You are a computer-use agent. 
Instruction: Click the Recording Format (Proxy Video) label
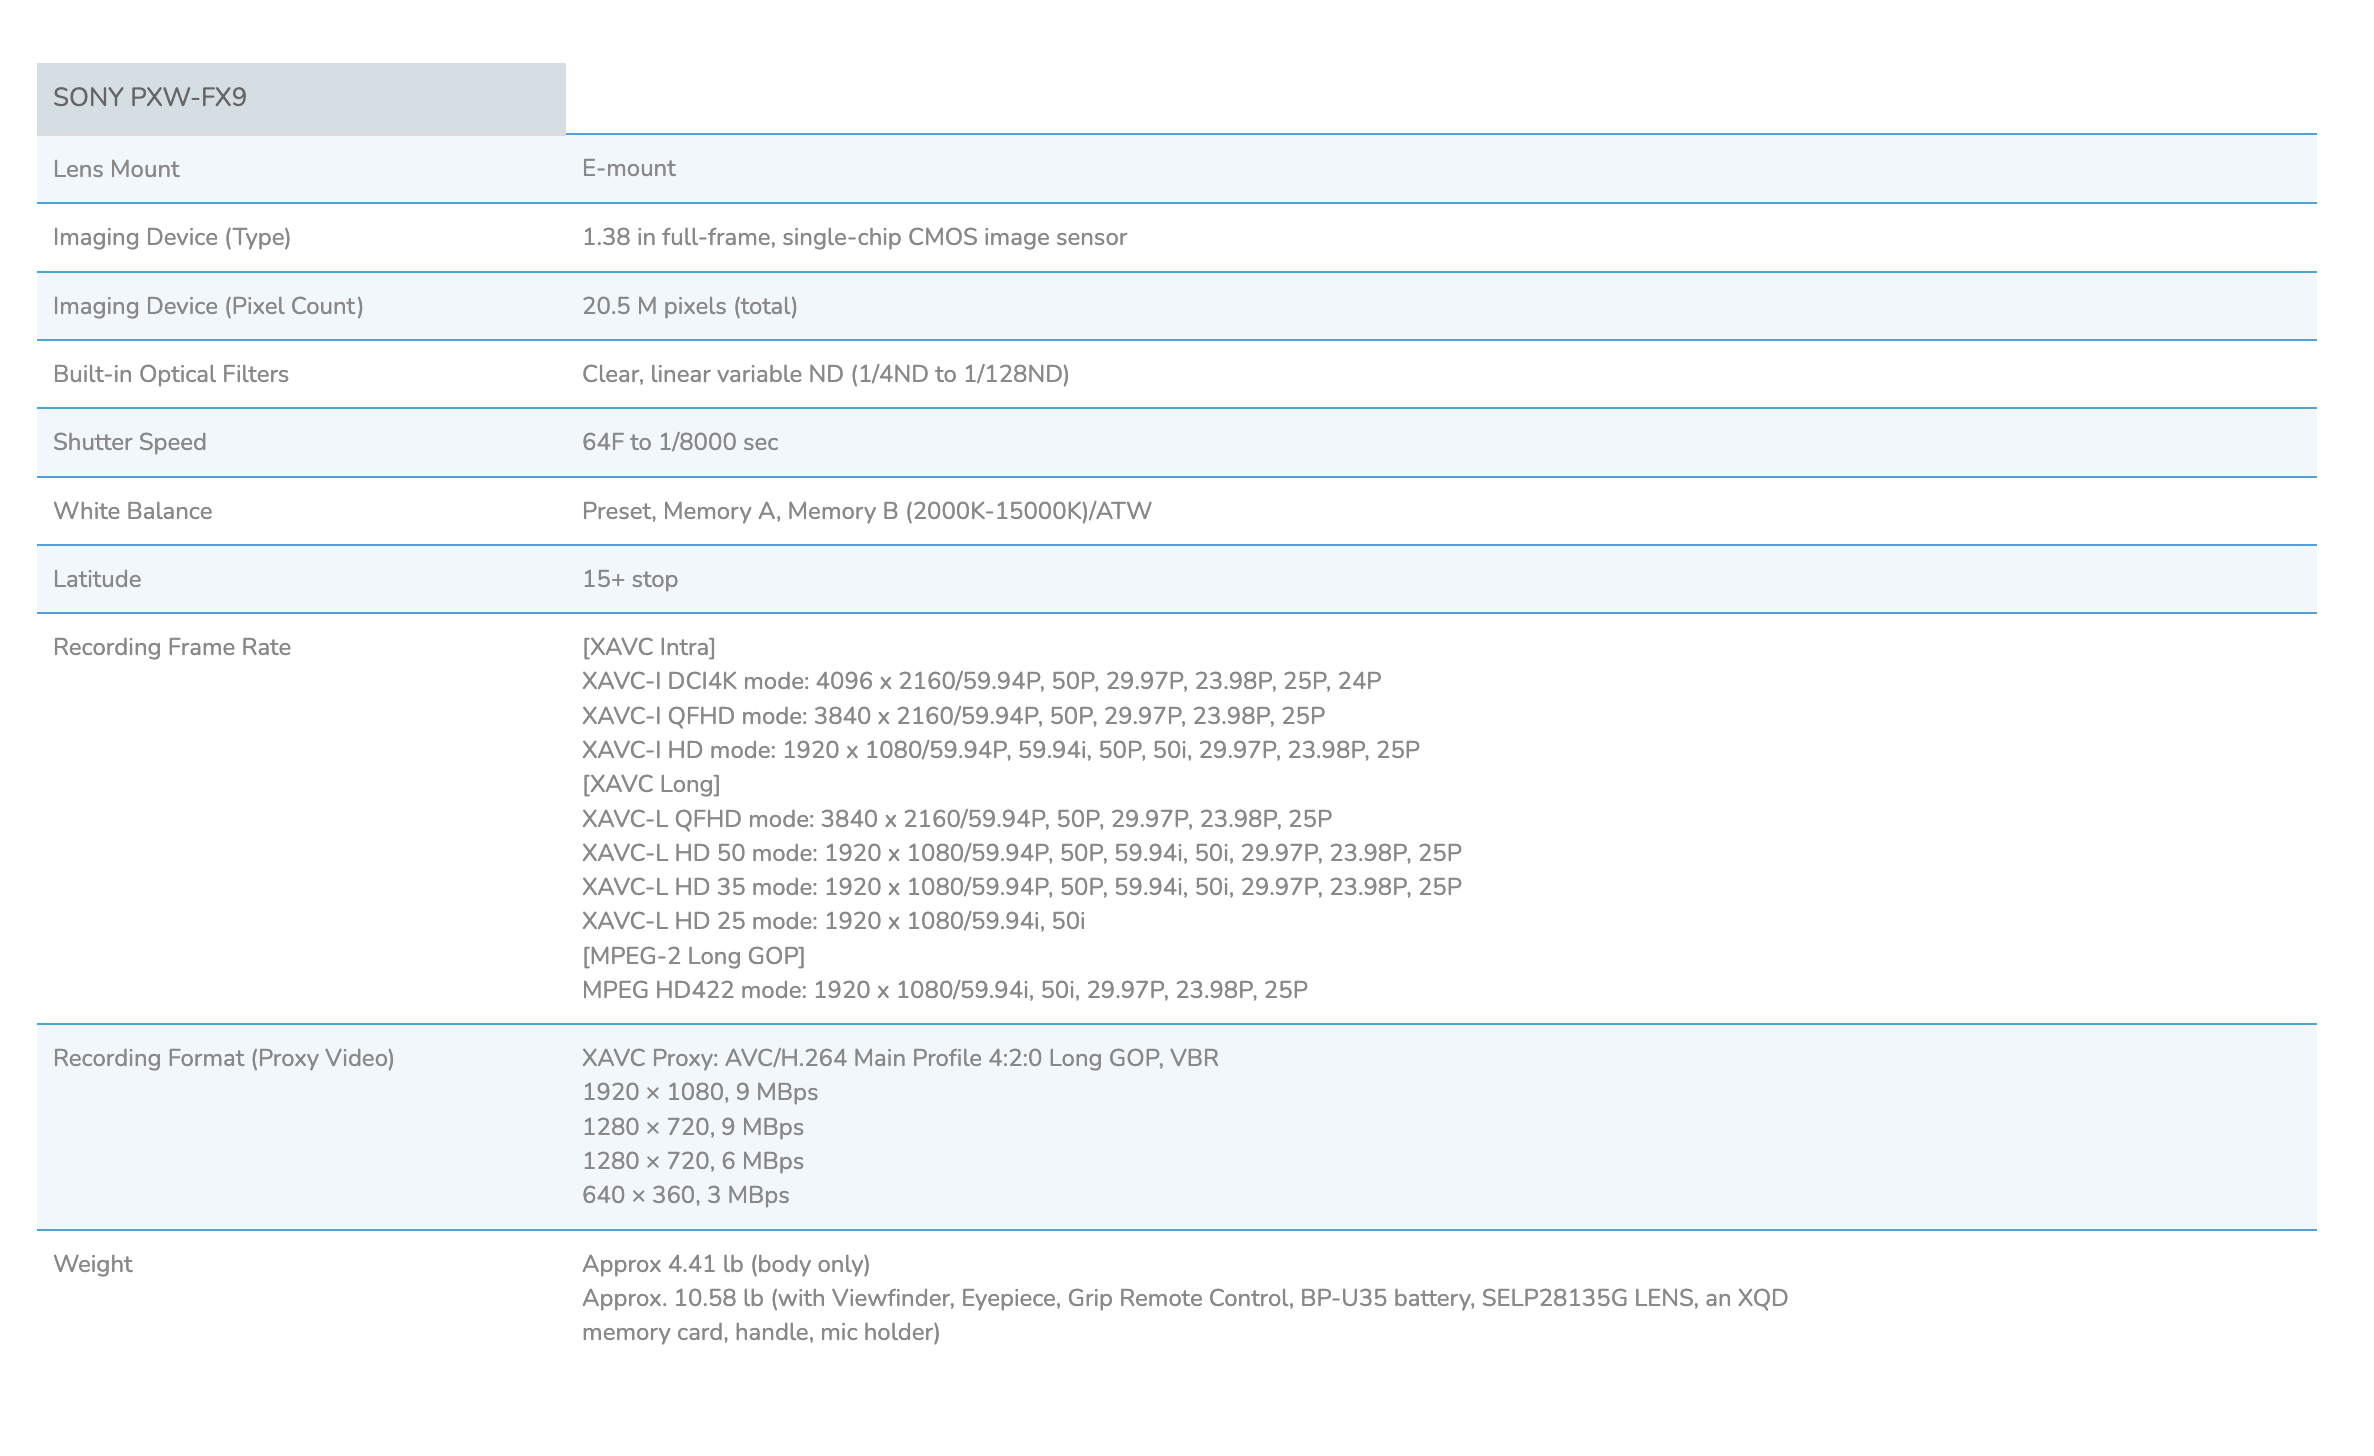pos(224,1058)
